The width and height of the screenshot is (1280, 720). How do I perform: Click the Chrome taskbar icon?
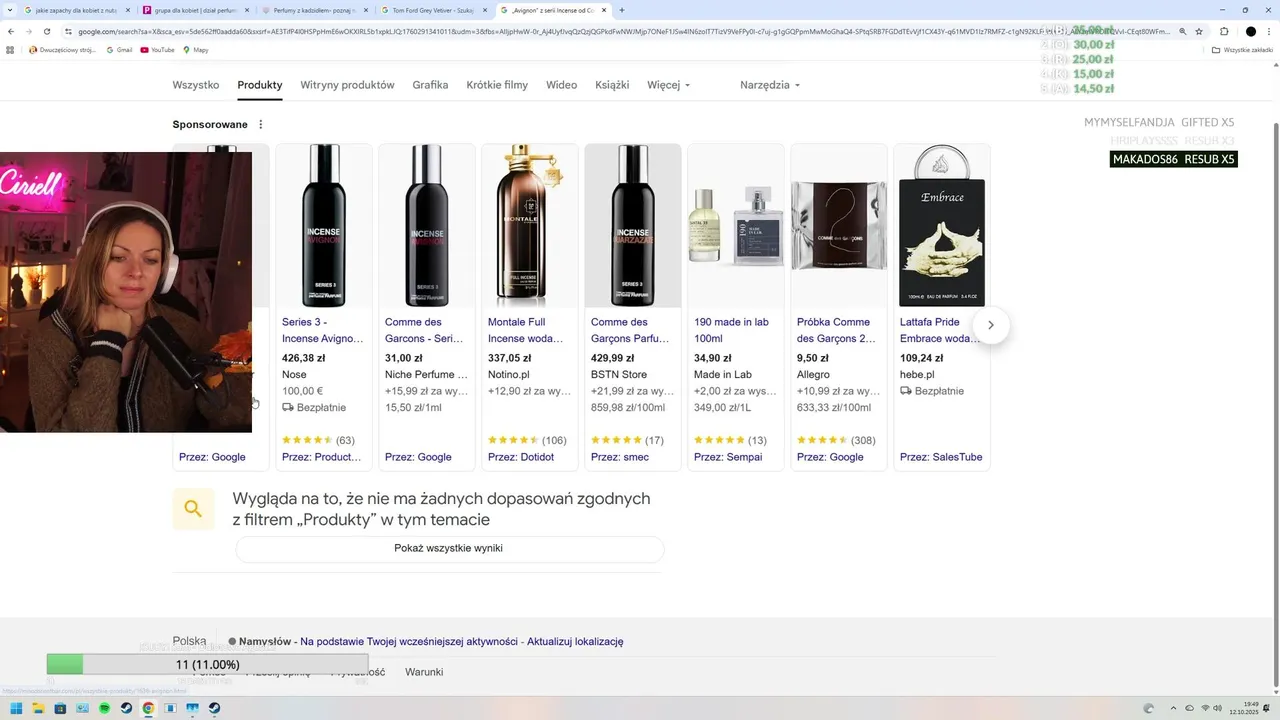tap(148, 708)
